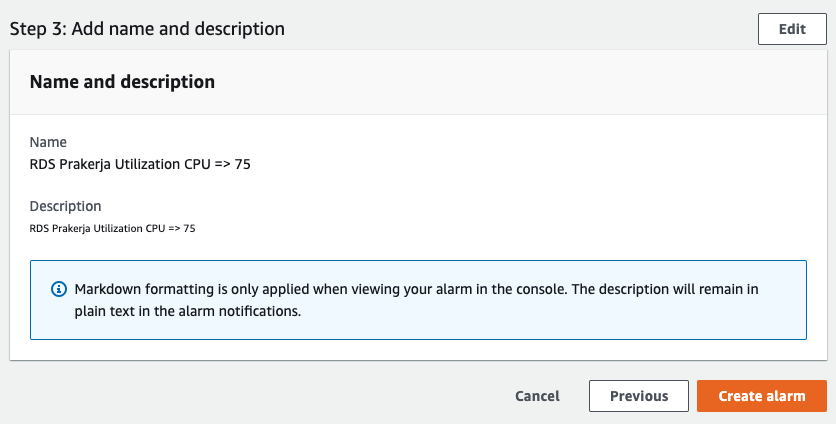Click the 'Name' field label
This screenshot has width=836, height=424.
click(48, 142)
